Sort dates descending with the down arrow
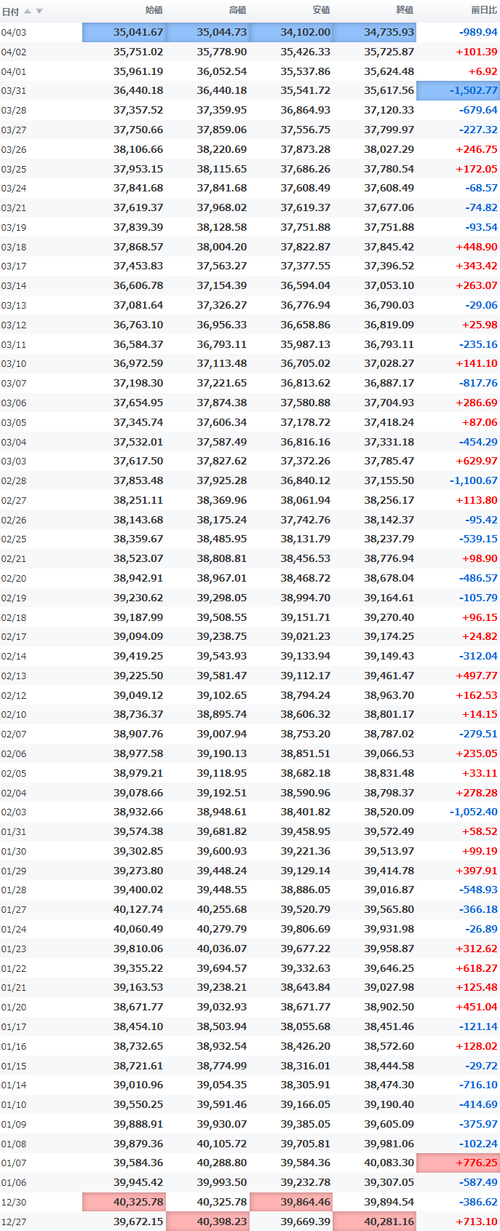The width and height of the screenshot is (500, 1231). (x=40, y=11)
